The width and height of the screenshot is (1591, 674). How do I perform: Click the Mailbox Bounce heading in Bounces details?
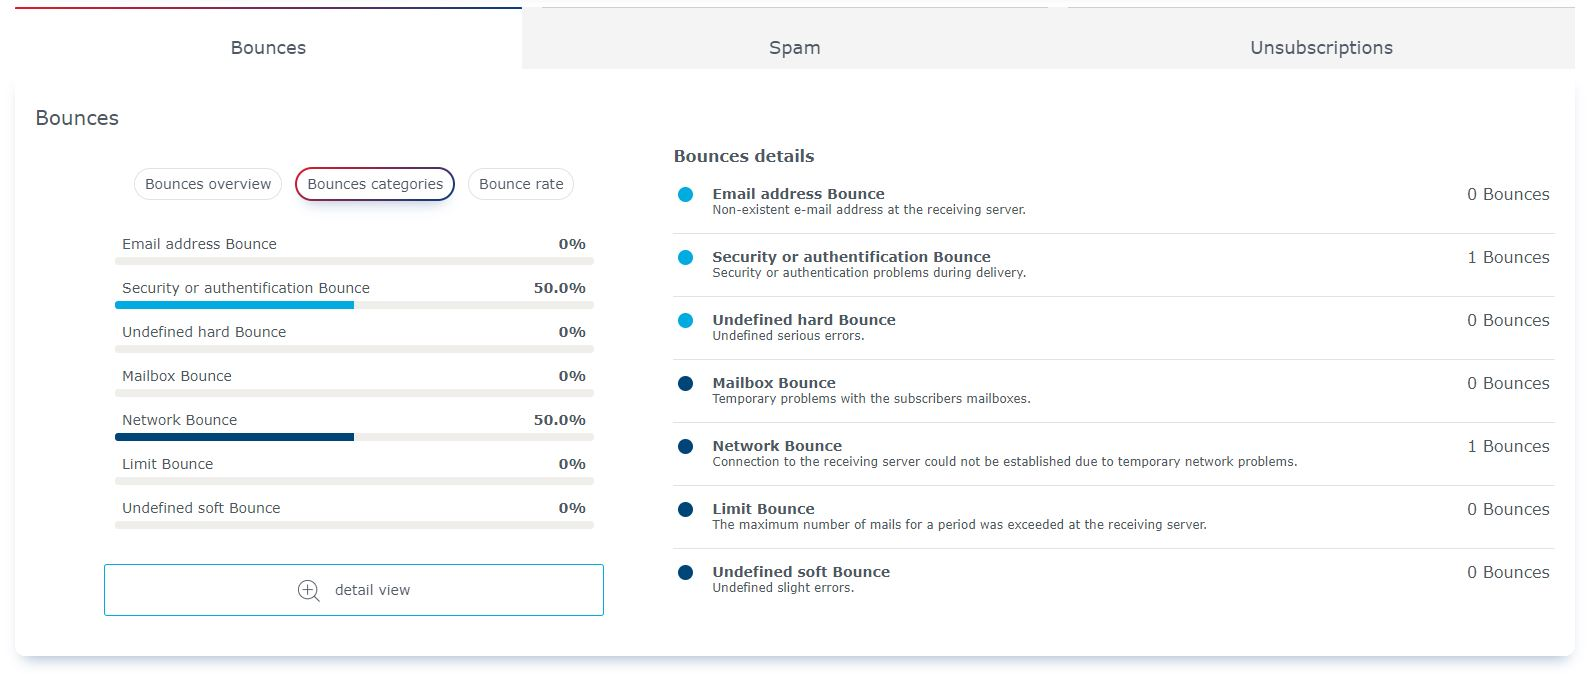[774, 383]
